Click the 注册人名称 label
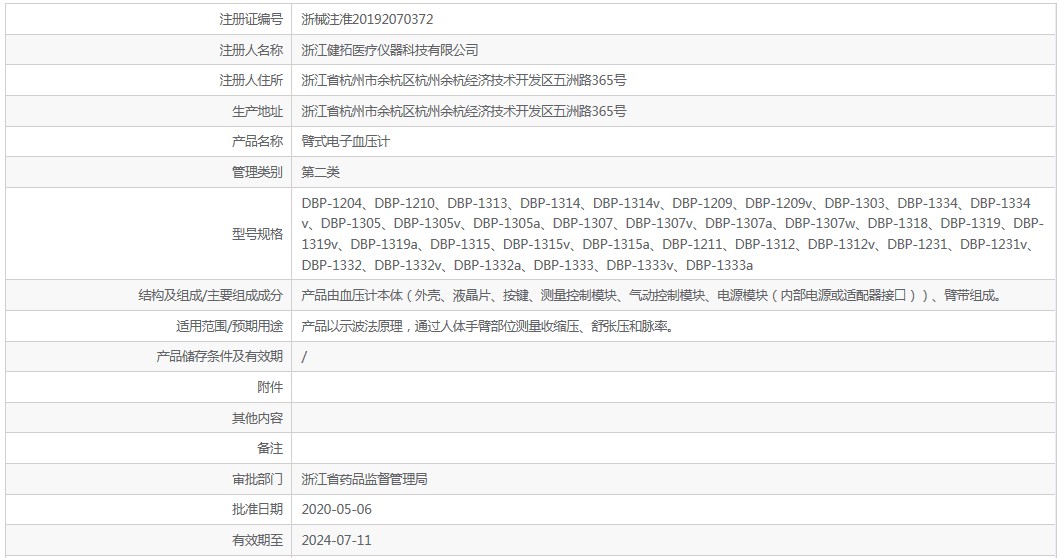1059x558 pixels. 251,50
